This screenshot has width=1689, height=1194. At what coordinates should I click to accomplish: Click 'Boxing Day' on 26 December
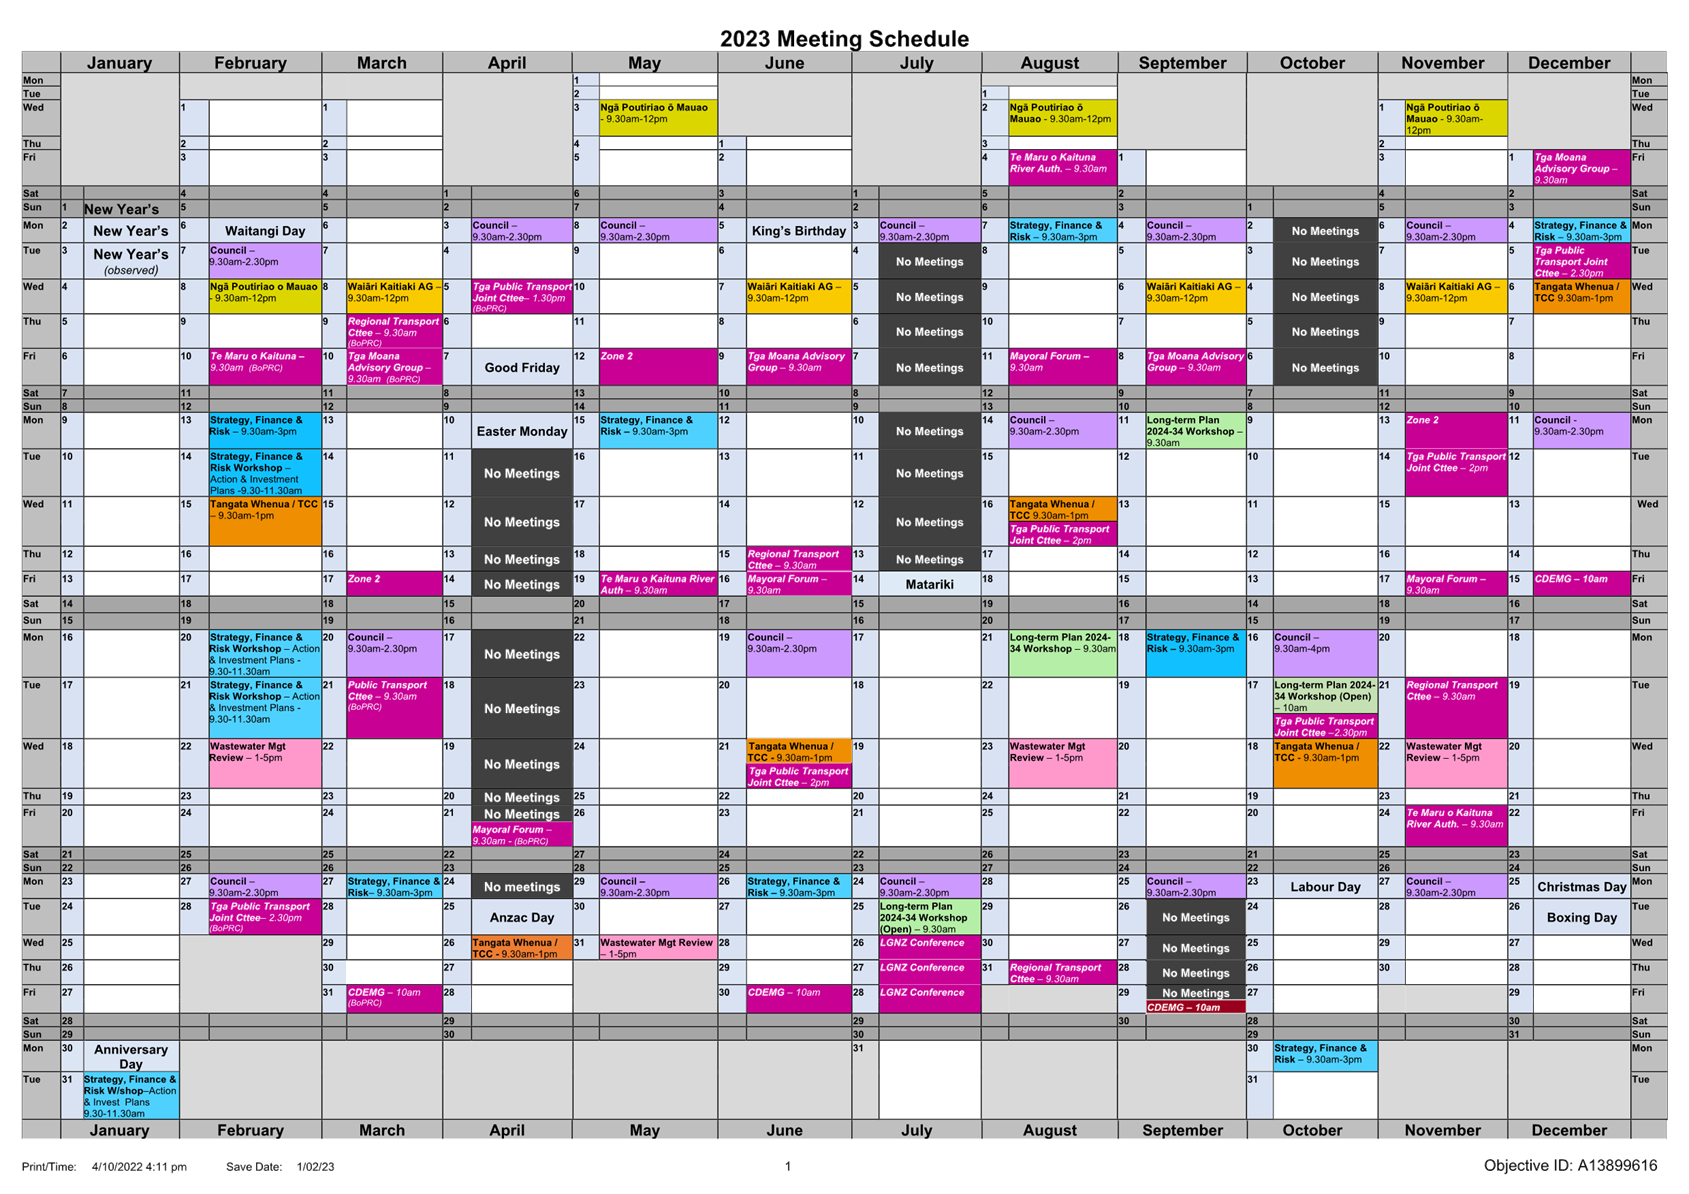[x=1581, y=918]
